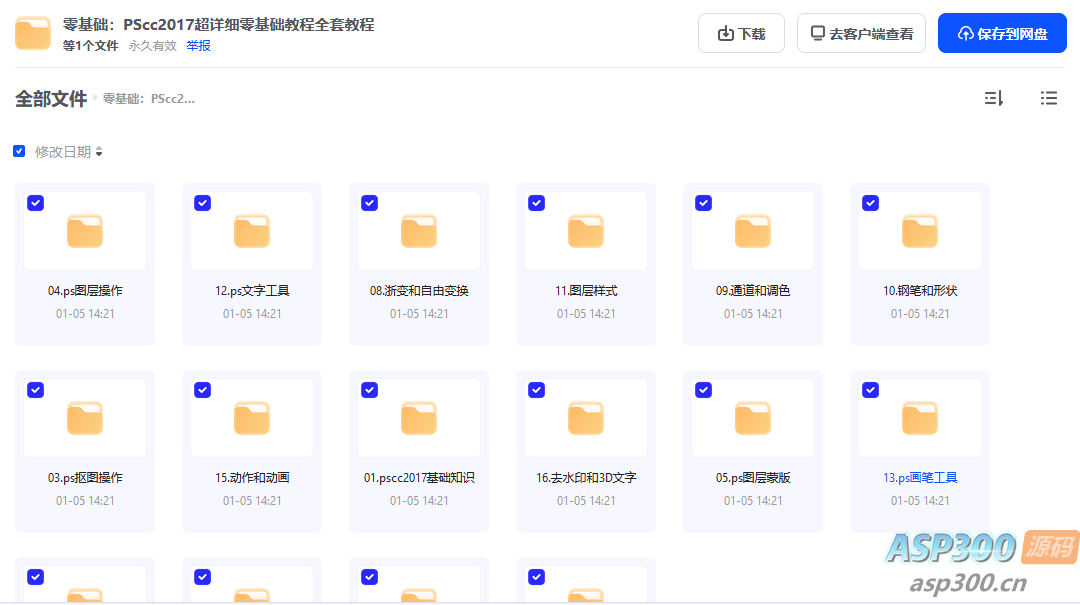This screenshot has height=605, width=1080.
Task: Click the 15.动作和动画 folder name
Action: pyautogui.click(x=251, y=478)
